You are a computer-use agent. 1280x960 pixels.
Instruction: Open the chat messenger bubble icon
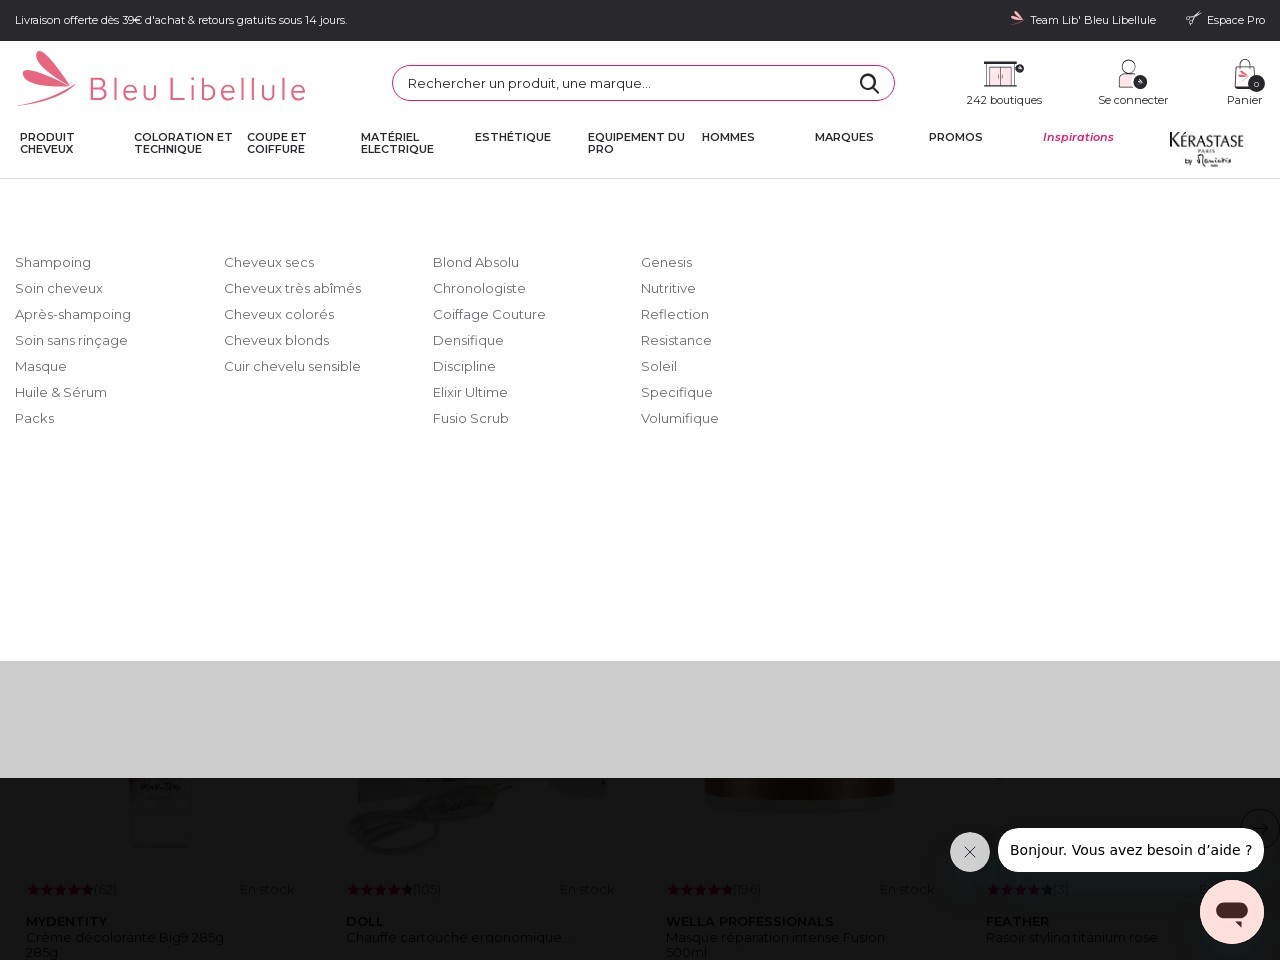[1232, 912]
